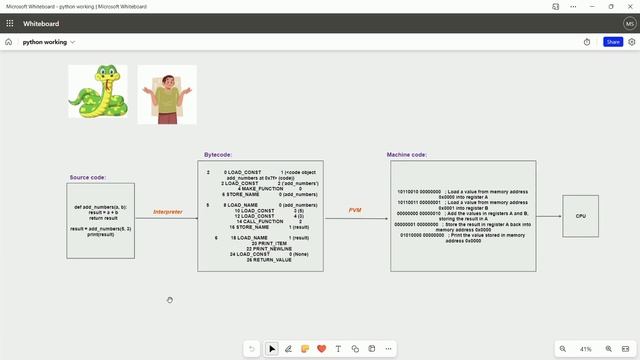Select the green snake image
Screen dimensions: 640x360
[98, 91]
